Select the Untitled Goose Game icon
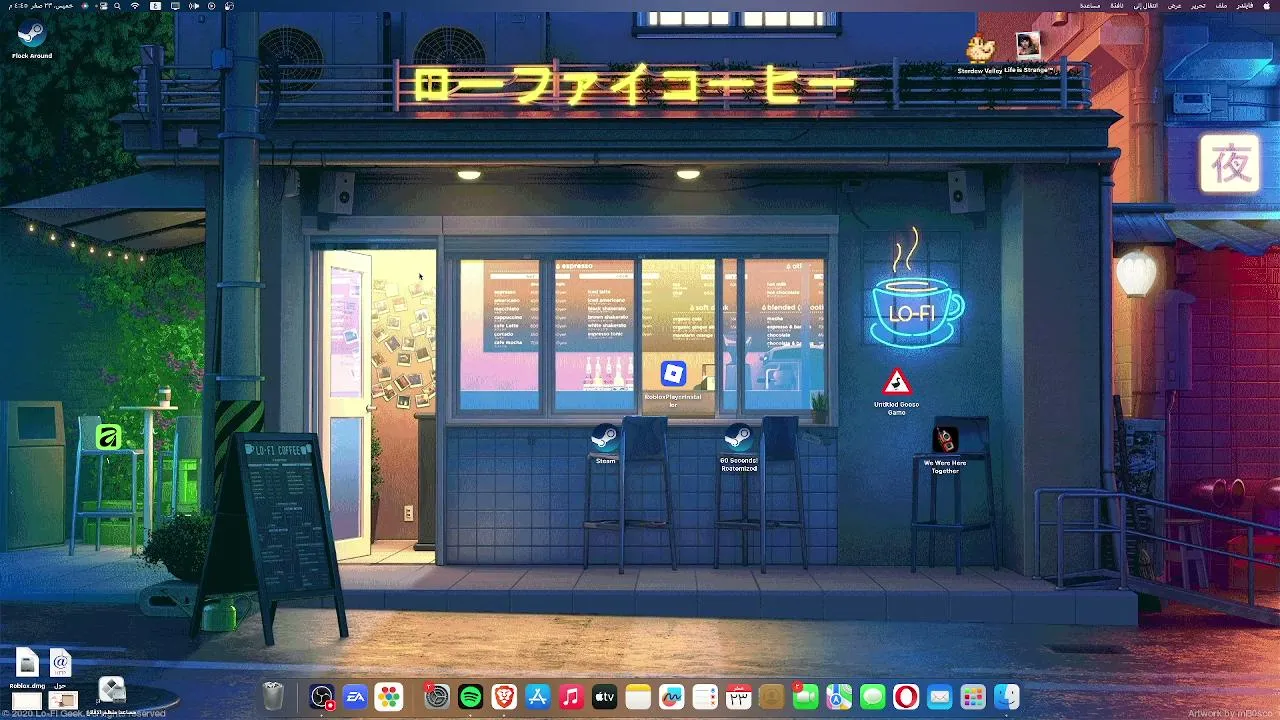 pyautogui.click(x=896, y=382)
